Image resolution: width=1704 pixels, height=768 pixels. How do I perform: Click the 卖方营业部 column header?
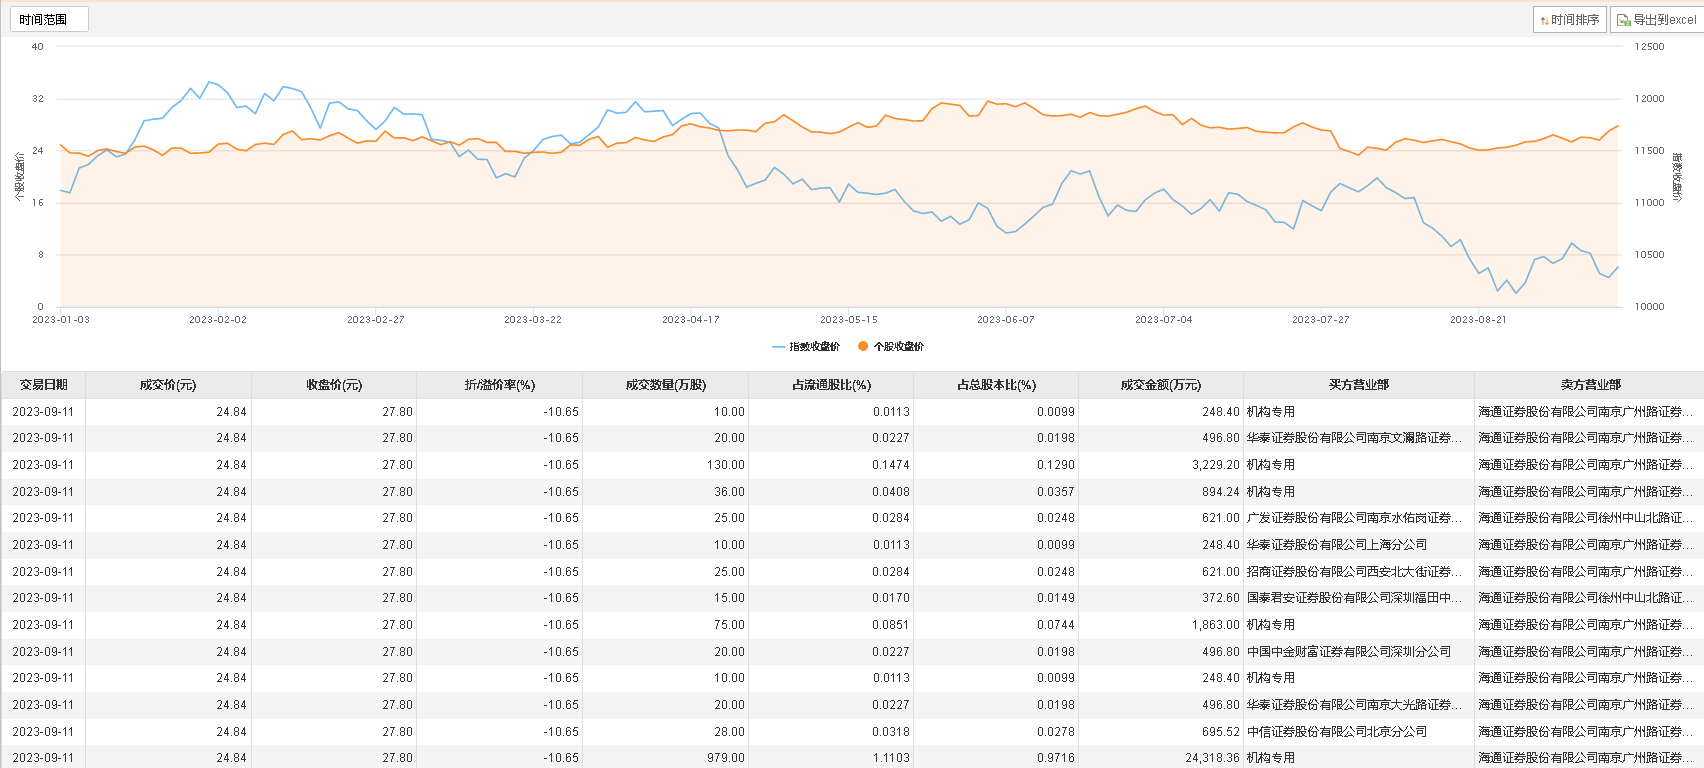click(x=1590, y=385)
